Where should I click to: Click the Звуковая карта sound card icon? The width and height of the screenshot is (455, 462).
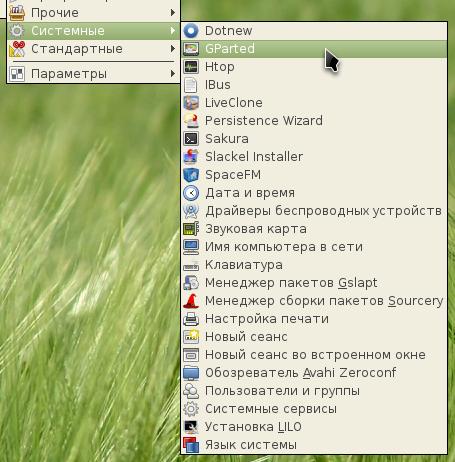[191, 229]
